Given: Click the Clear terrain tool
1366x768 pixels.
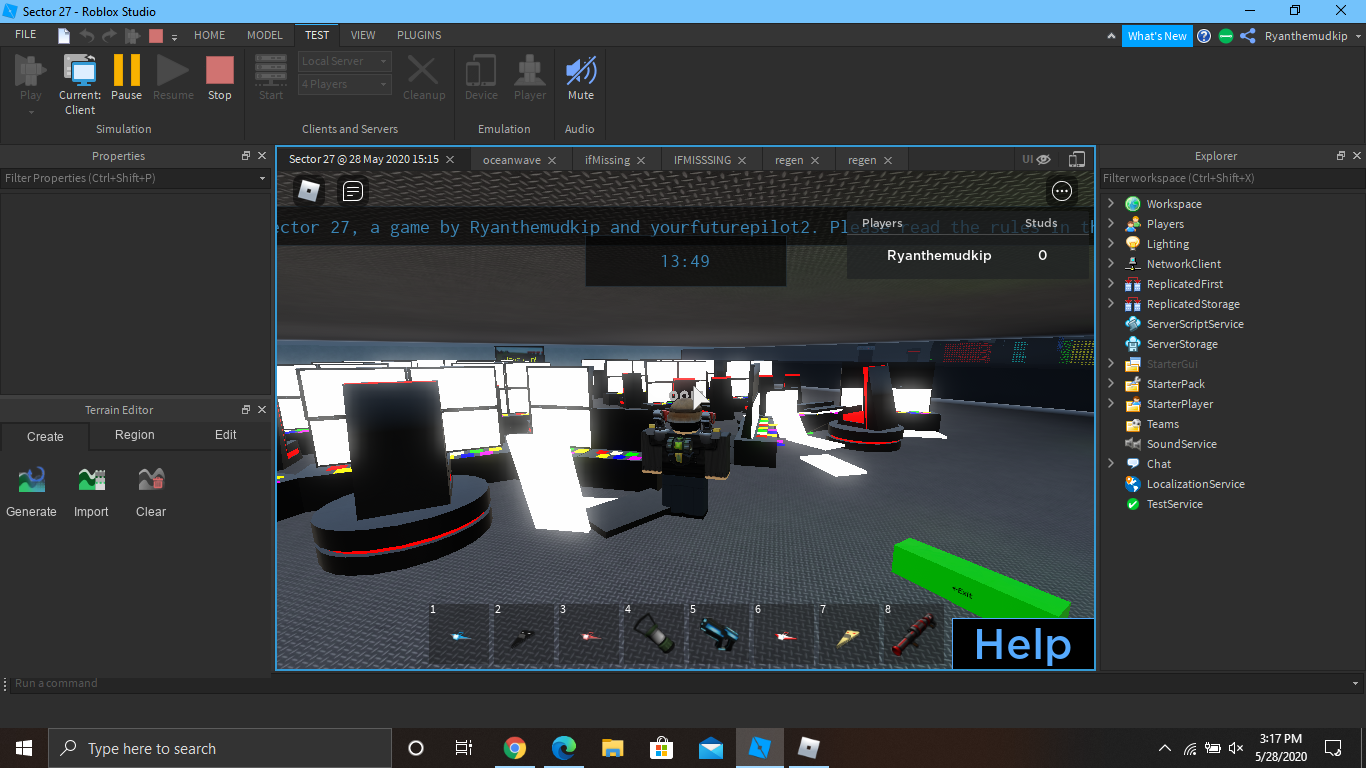Looking at the screenshot, I should [151, 491].
